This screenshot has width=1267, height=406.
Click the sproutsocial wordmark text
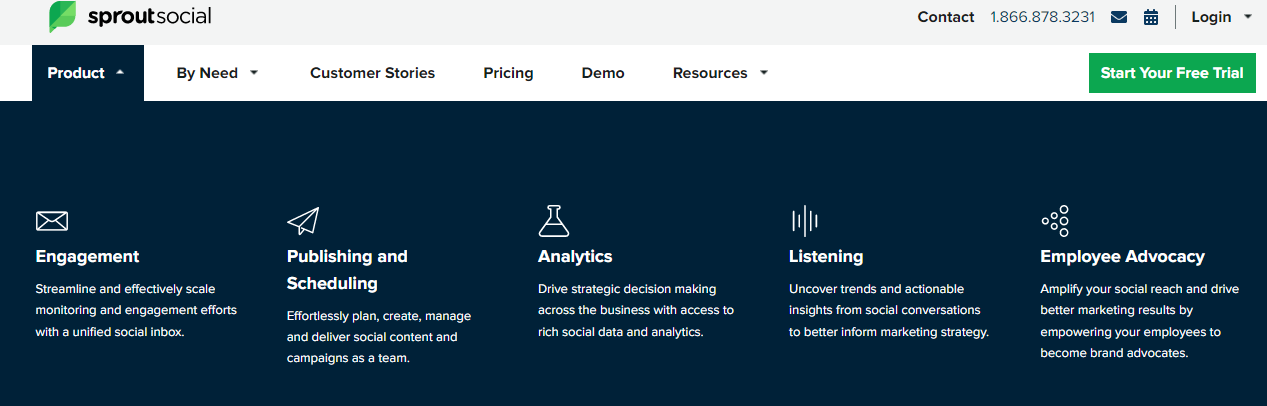click(x=150, y=17)
